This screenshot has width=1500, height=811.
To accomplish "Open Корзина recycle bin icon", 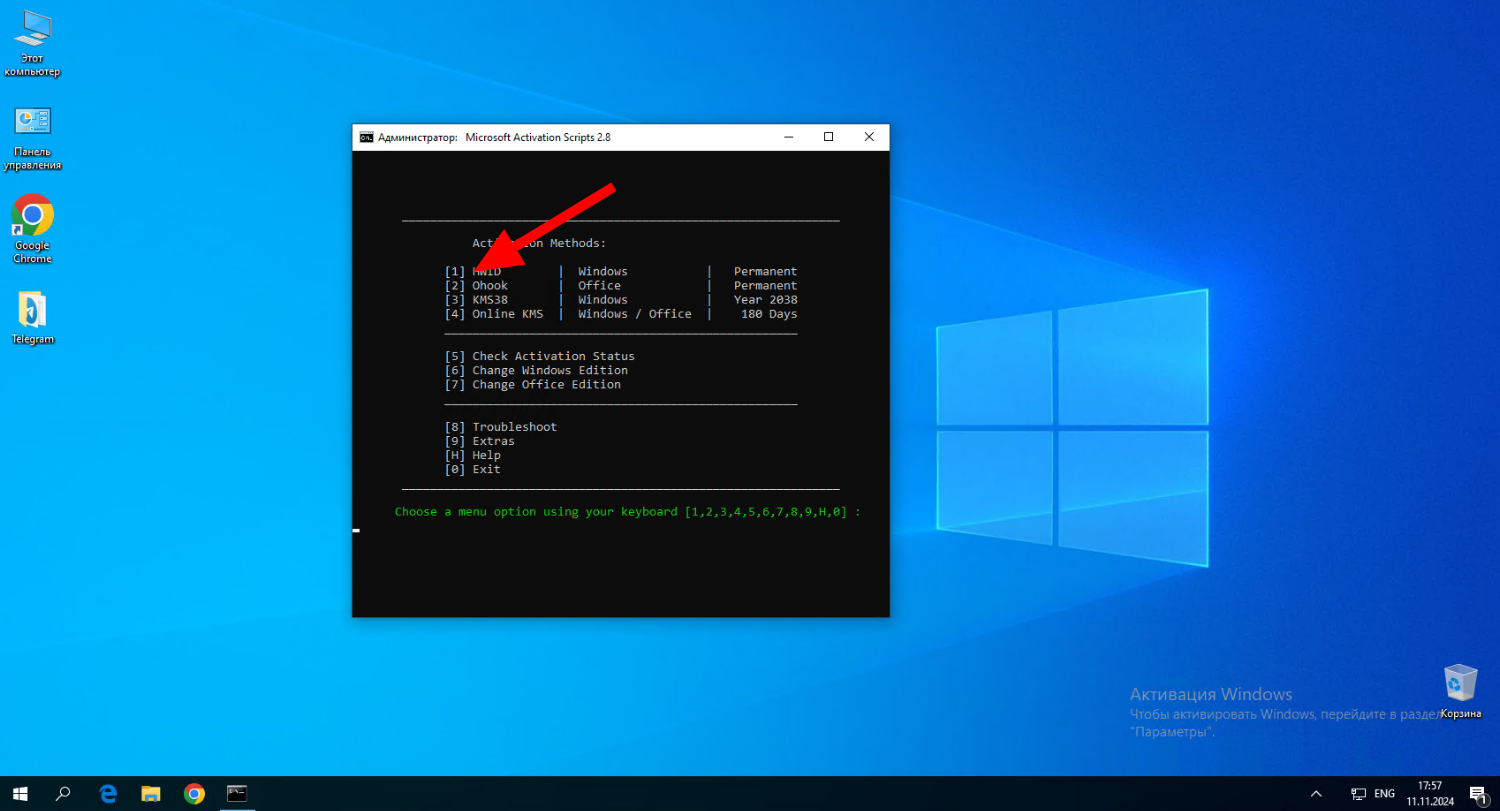I will click(1460, 691).
